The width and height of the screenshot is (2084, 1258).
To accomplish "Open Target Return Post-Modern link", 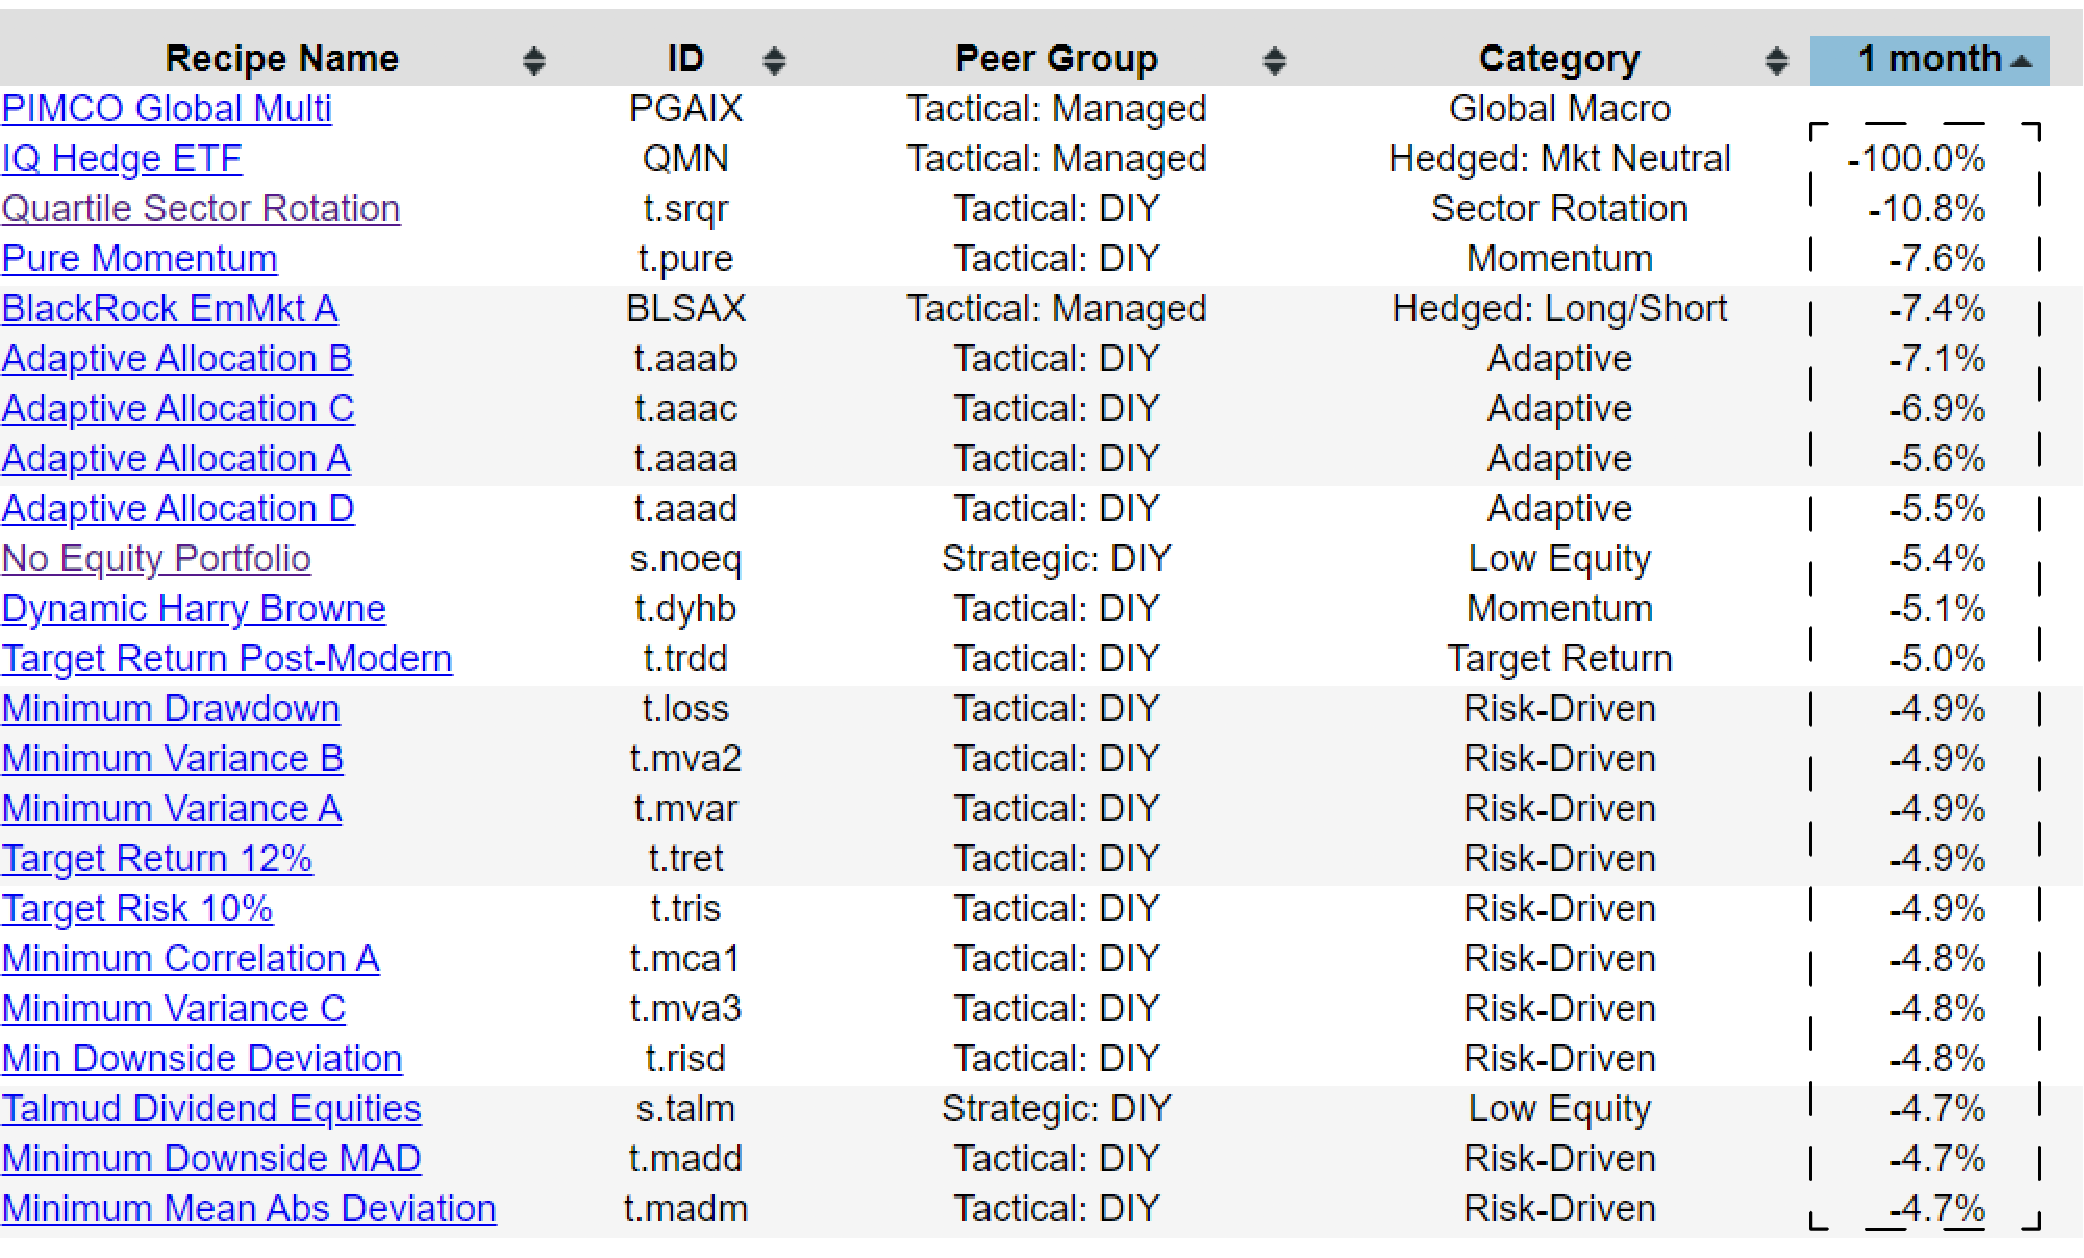I will point(227,658).
